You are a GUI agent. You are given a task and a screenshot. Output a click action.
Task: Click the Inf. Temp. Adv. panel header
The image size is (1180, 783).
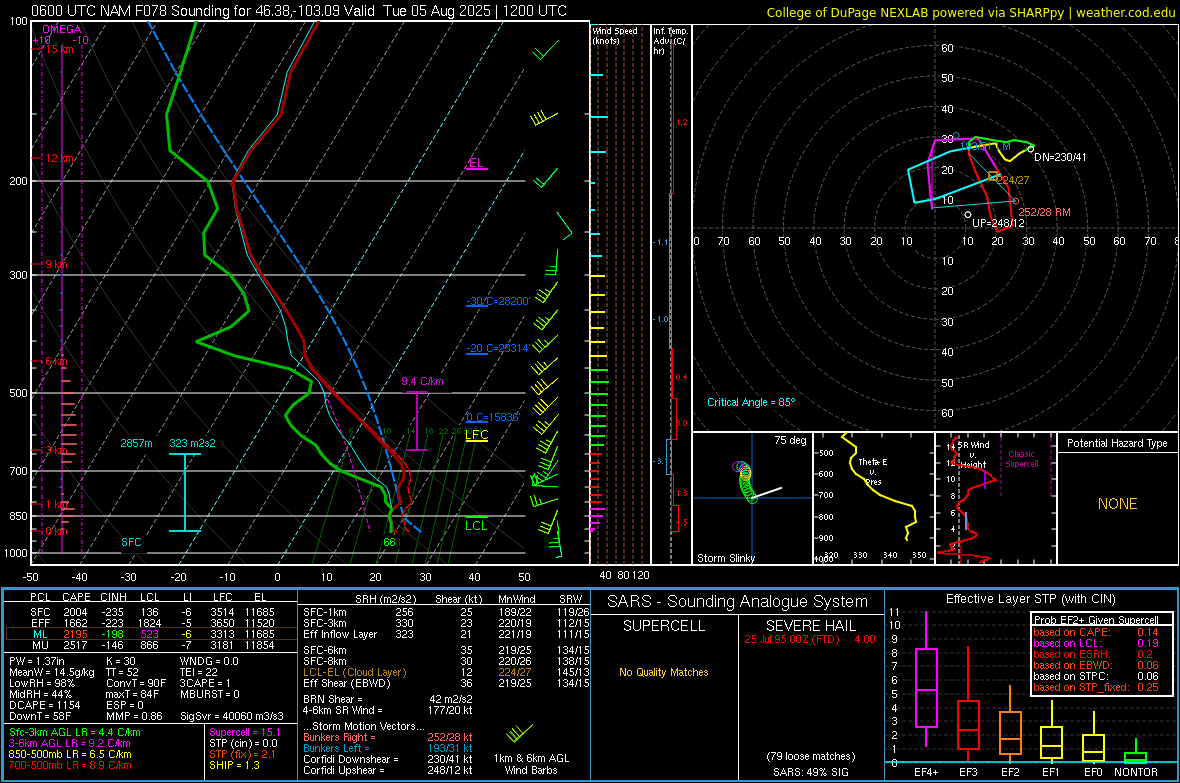670,41
